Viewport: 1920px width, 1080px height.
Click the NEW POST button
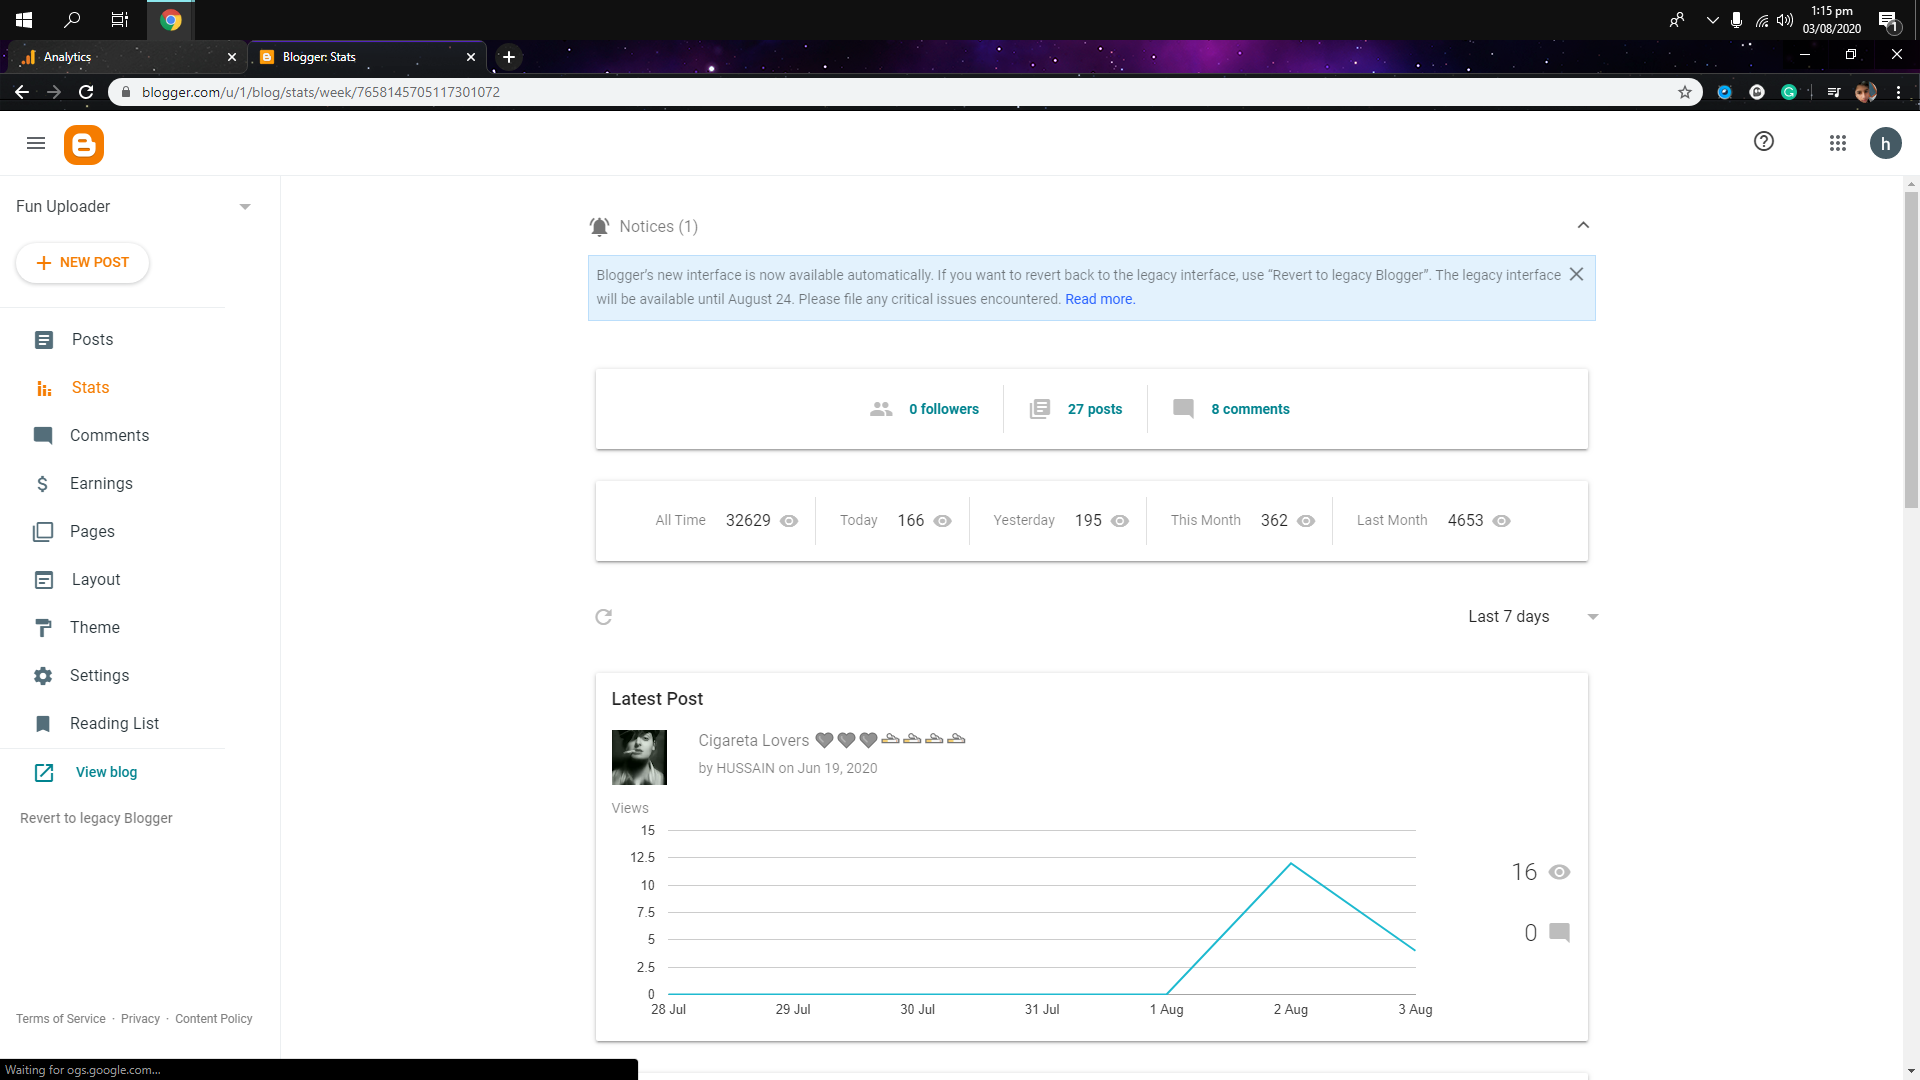pyautogui.click(x=83, y=263)
